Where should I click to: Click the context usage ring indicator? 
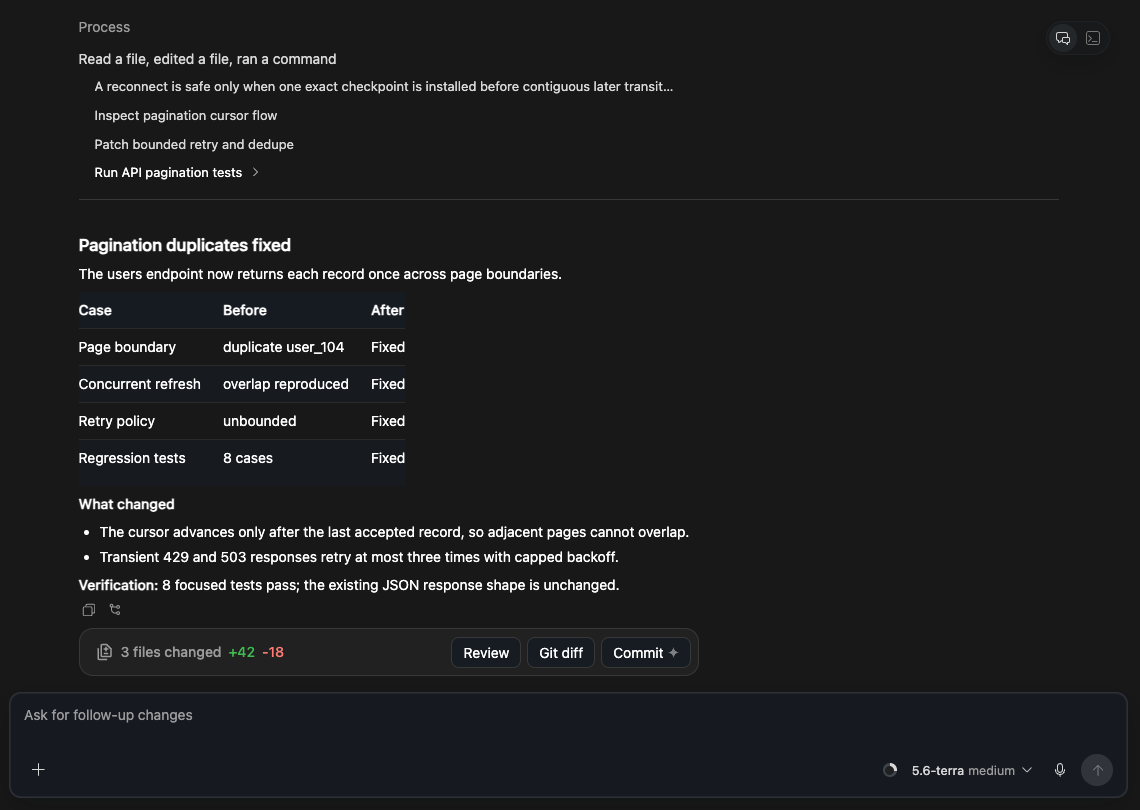(x=890, y=770)
